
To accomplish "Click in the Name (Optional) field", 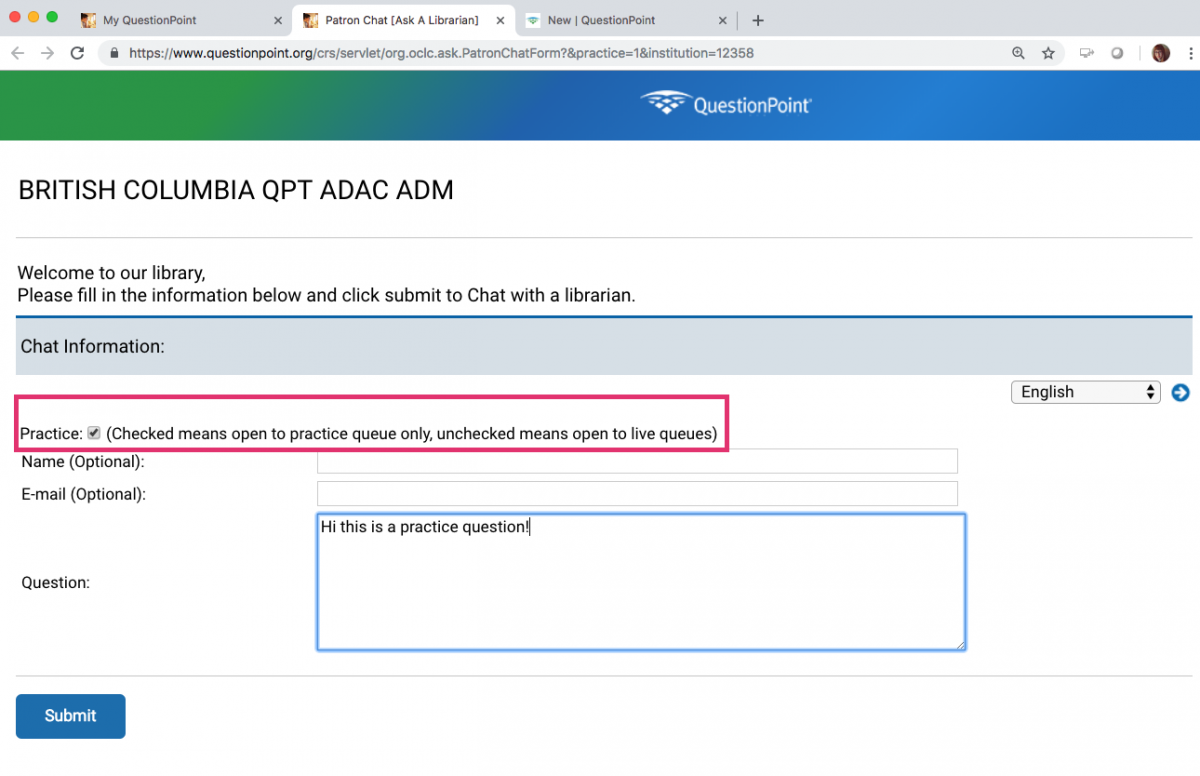I will point(637,461).
